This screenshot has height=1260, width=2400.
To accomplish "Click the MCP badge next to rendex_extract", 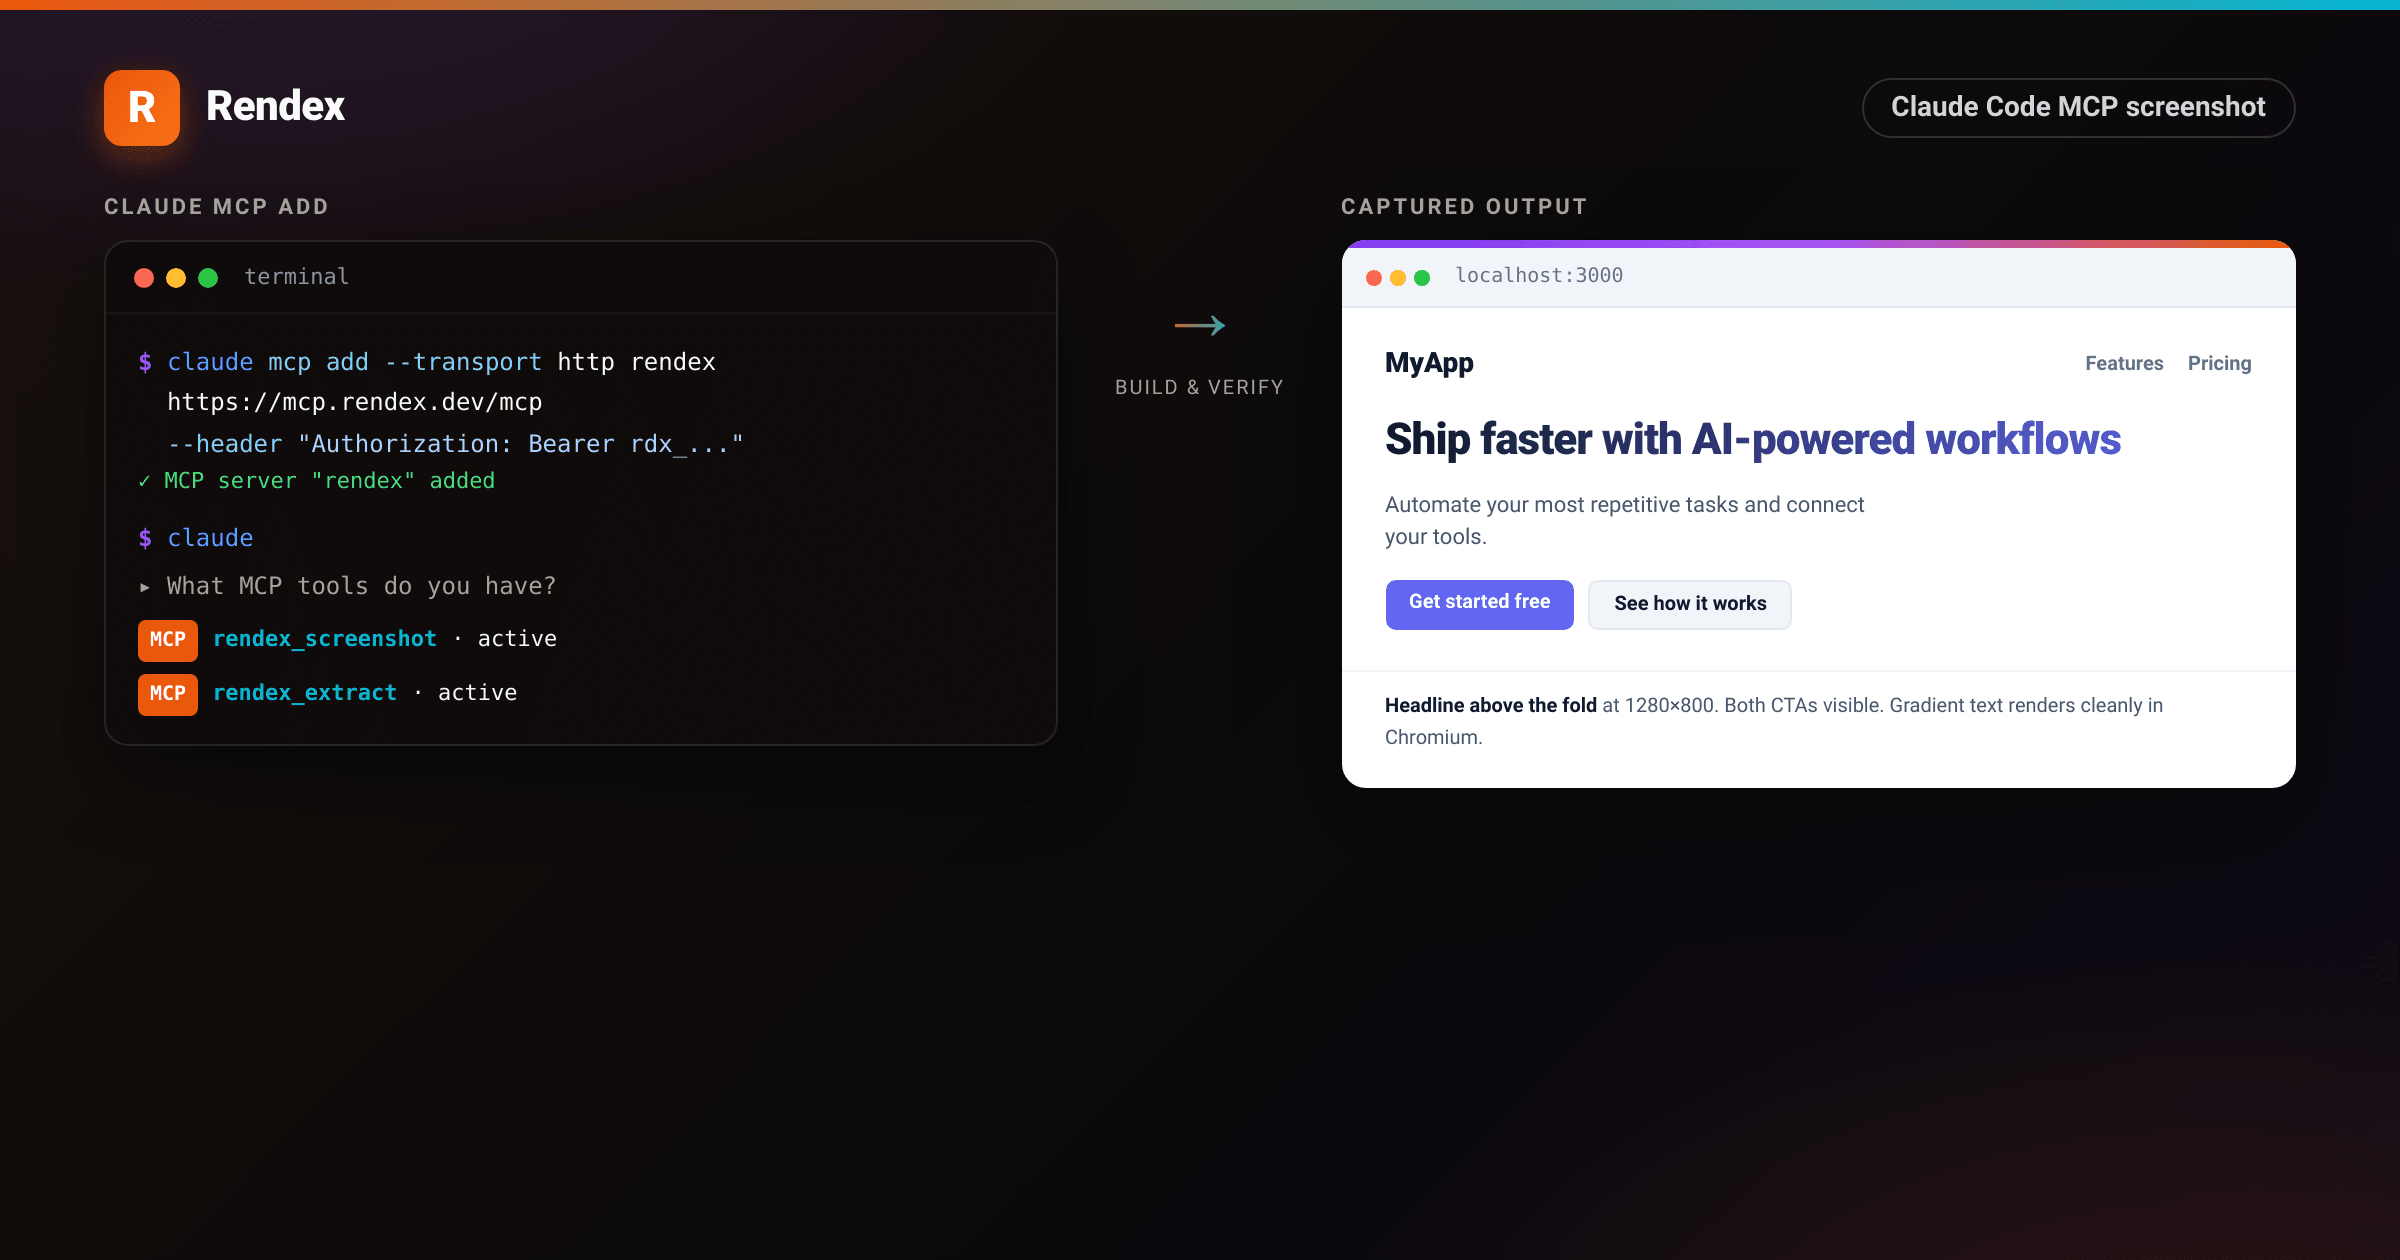I will coord(168,694).
